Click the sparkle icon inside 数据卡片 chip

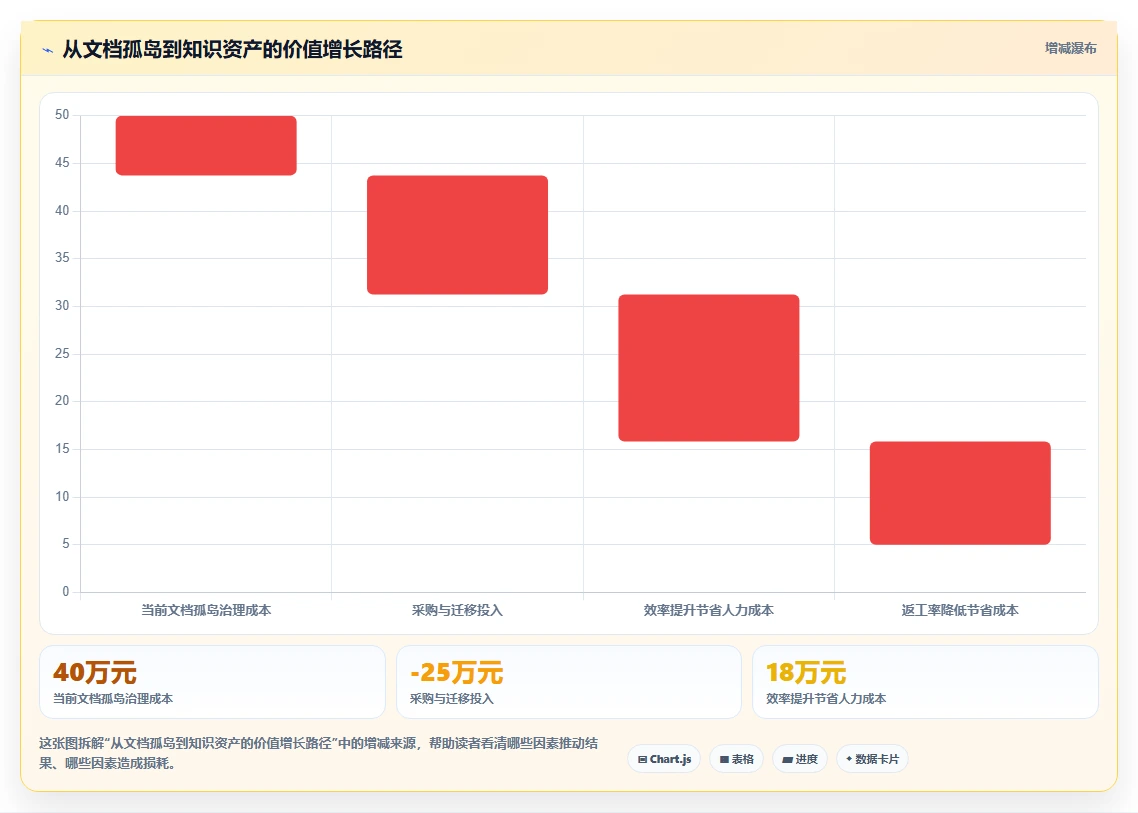(x=849, y=759)
